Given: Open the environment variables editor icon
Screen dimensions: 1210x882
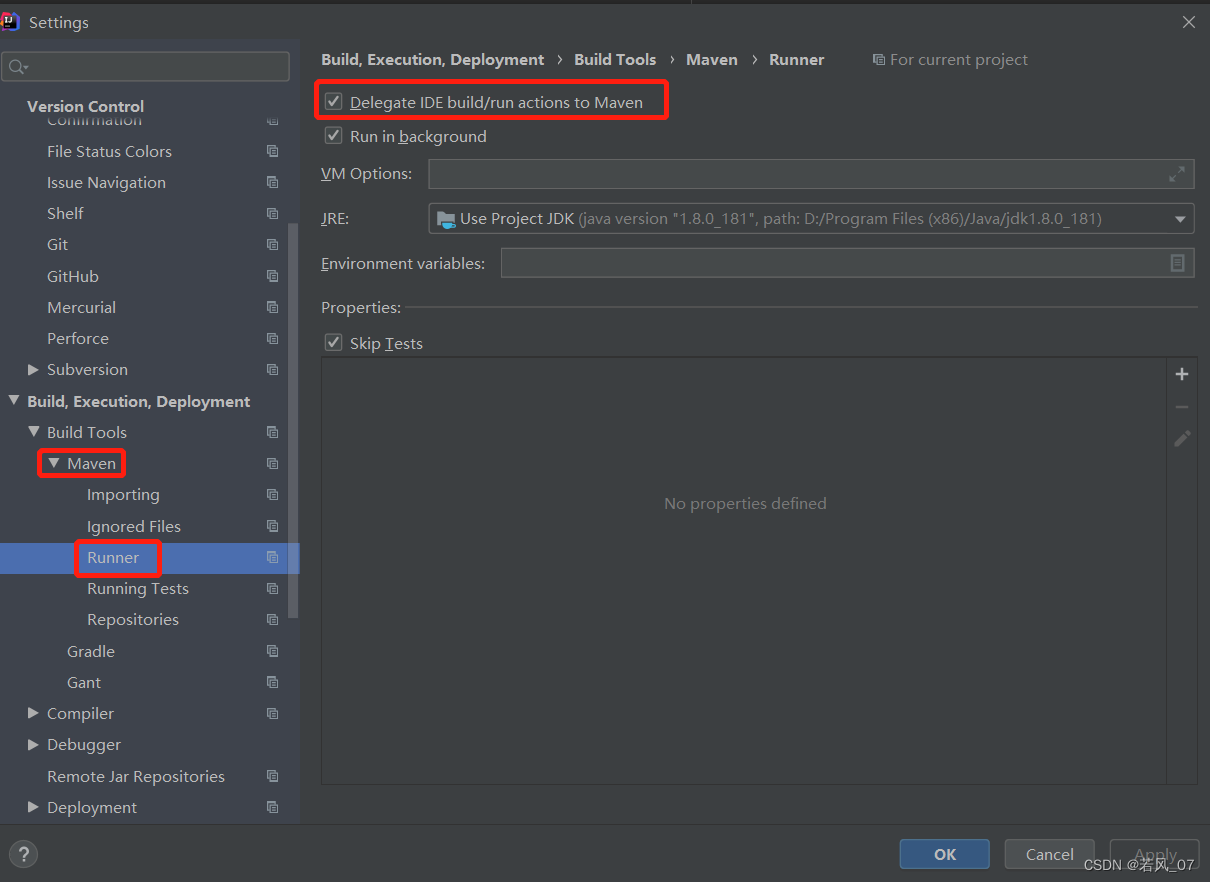Looking at the screenshot, I should (1177, 263).
